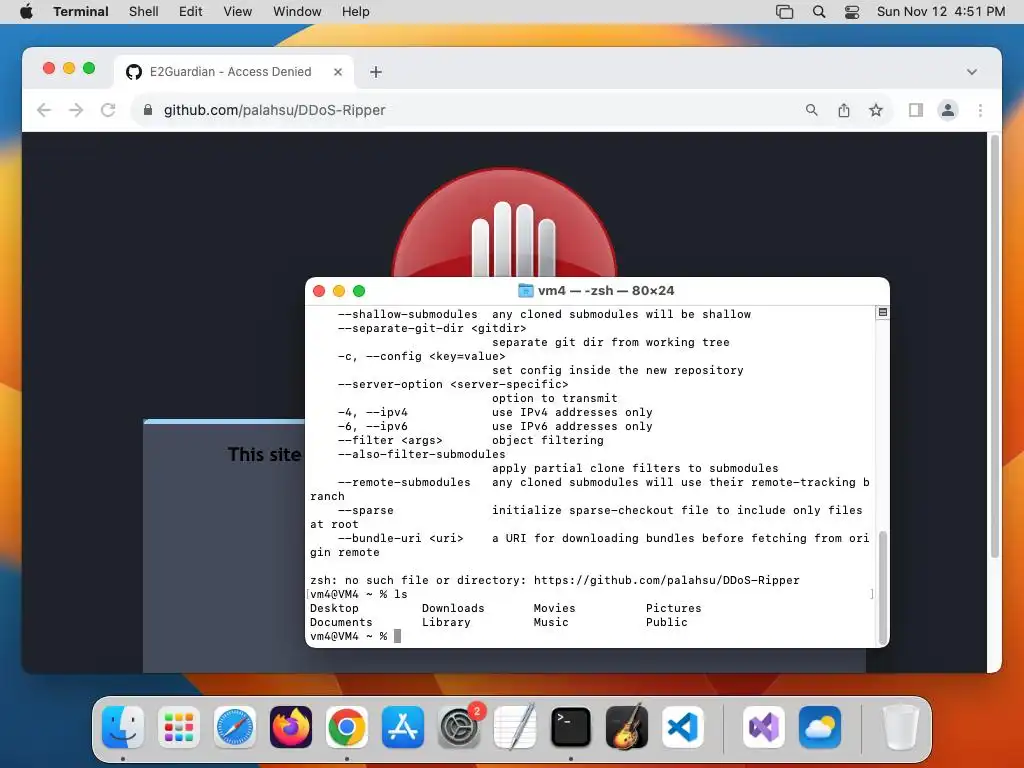Launch GarageBand from the dock
Viewport: 1024px width, 768px height.
[x=627, y=727]
